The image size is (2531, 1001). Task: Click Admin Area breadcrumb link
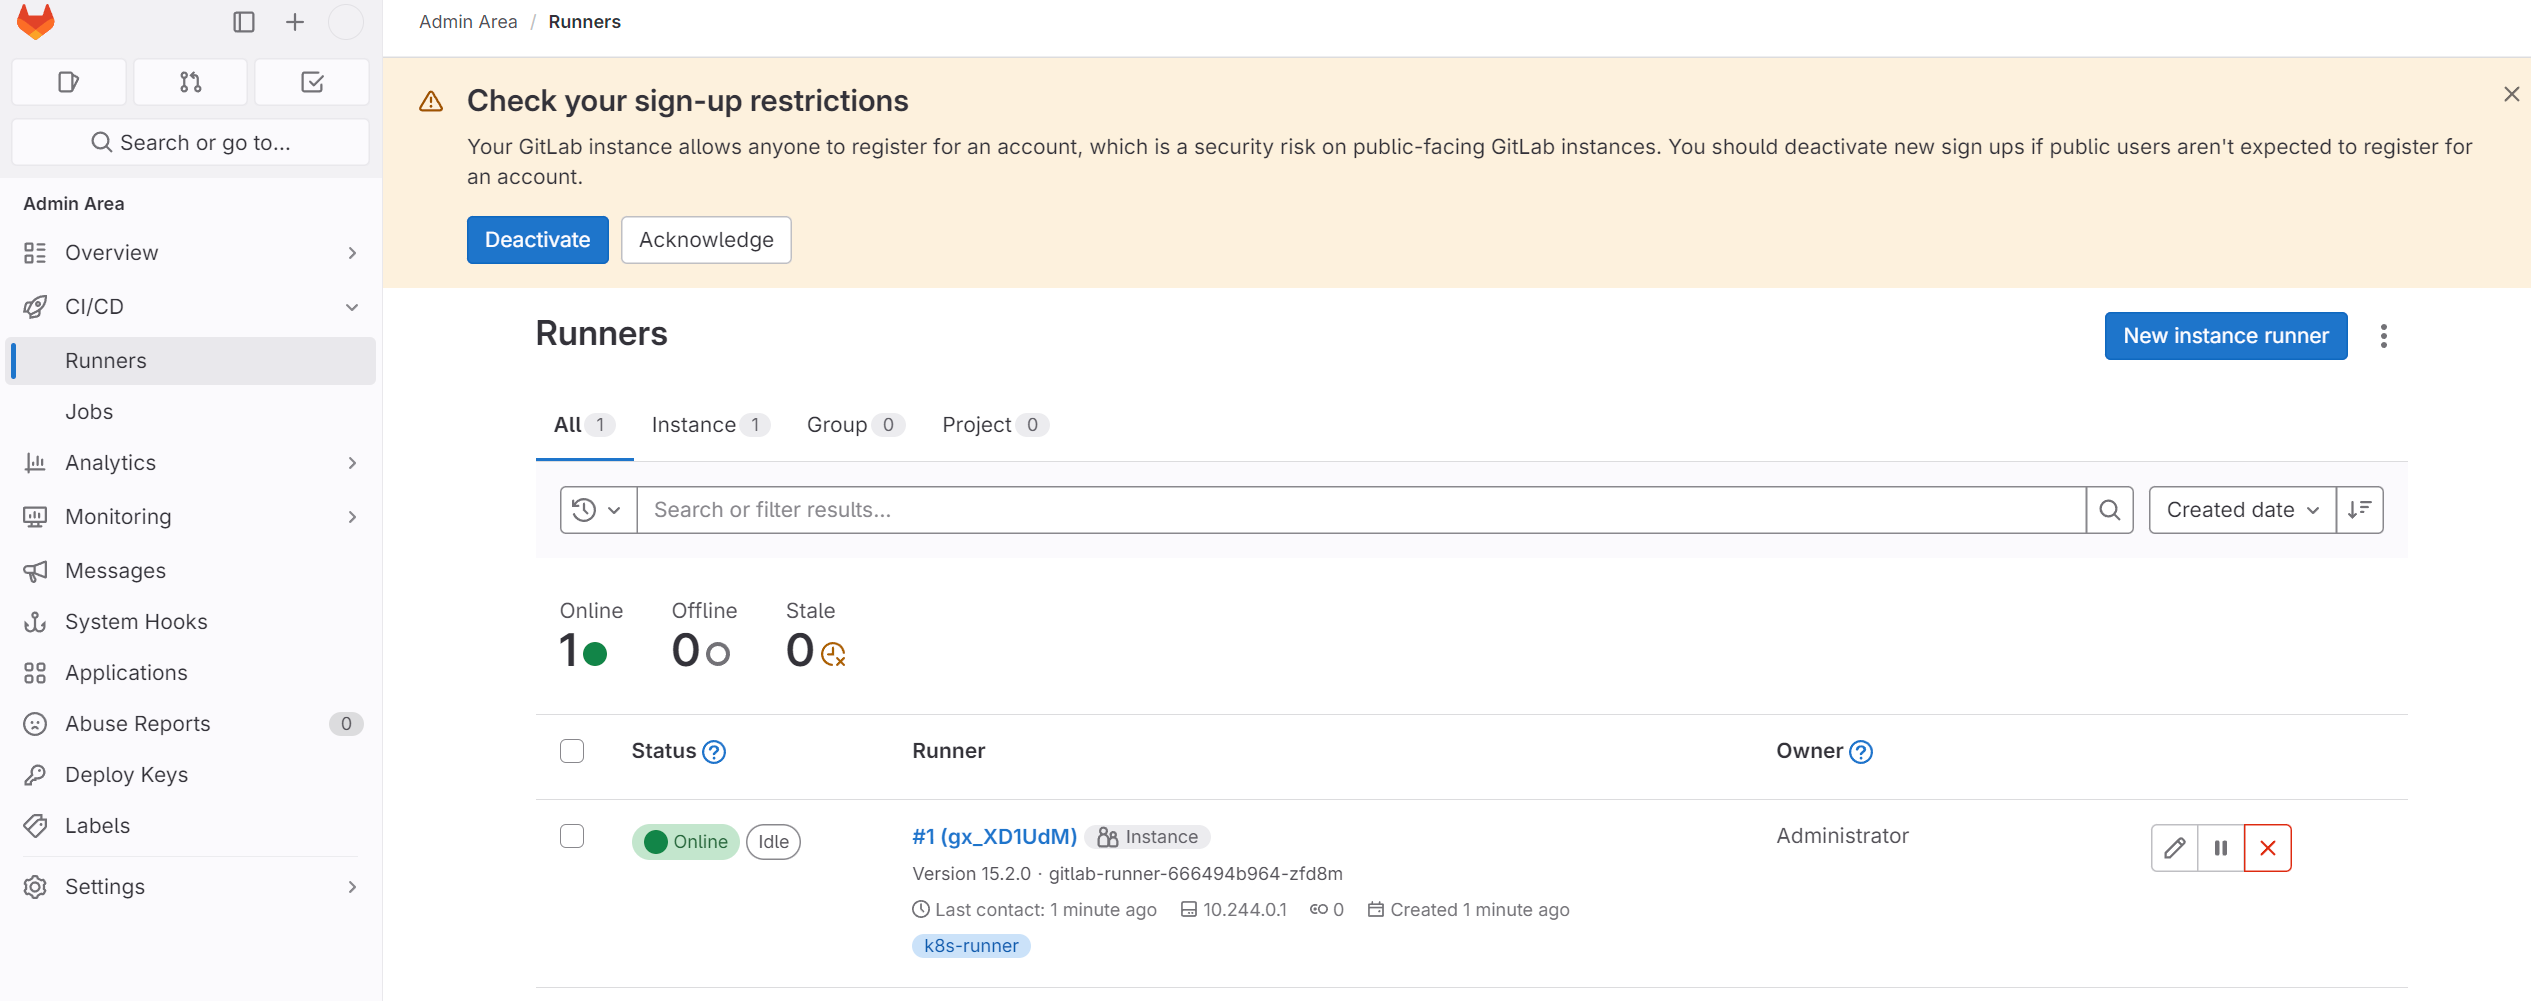pyautogui.click(x=468, y=22)
